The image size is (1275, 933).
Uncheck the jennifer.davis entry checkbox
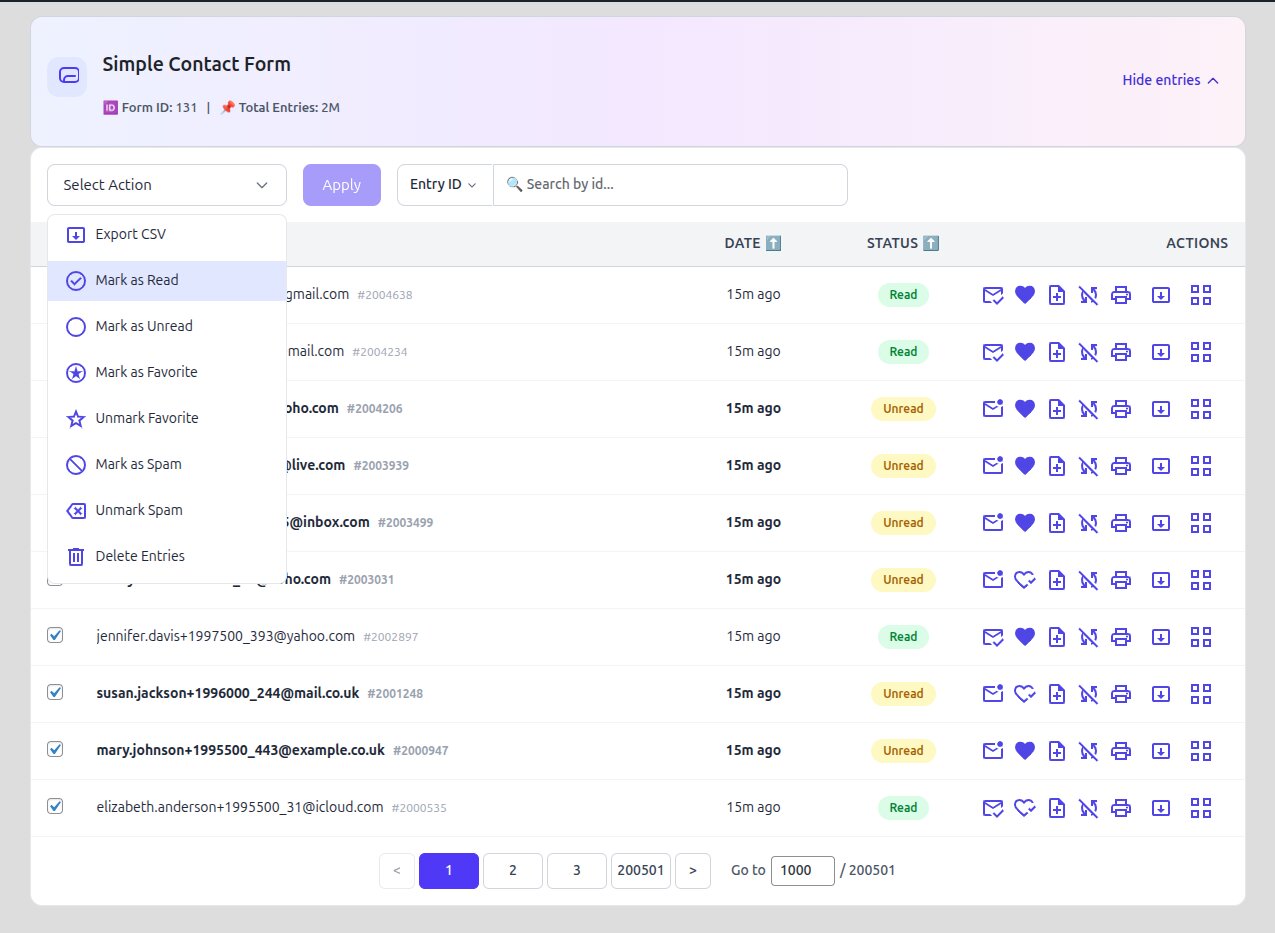56,636
